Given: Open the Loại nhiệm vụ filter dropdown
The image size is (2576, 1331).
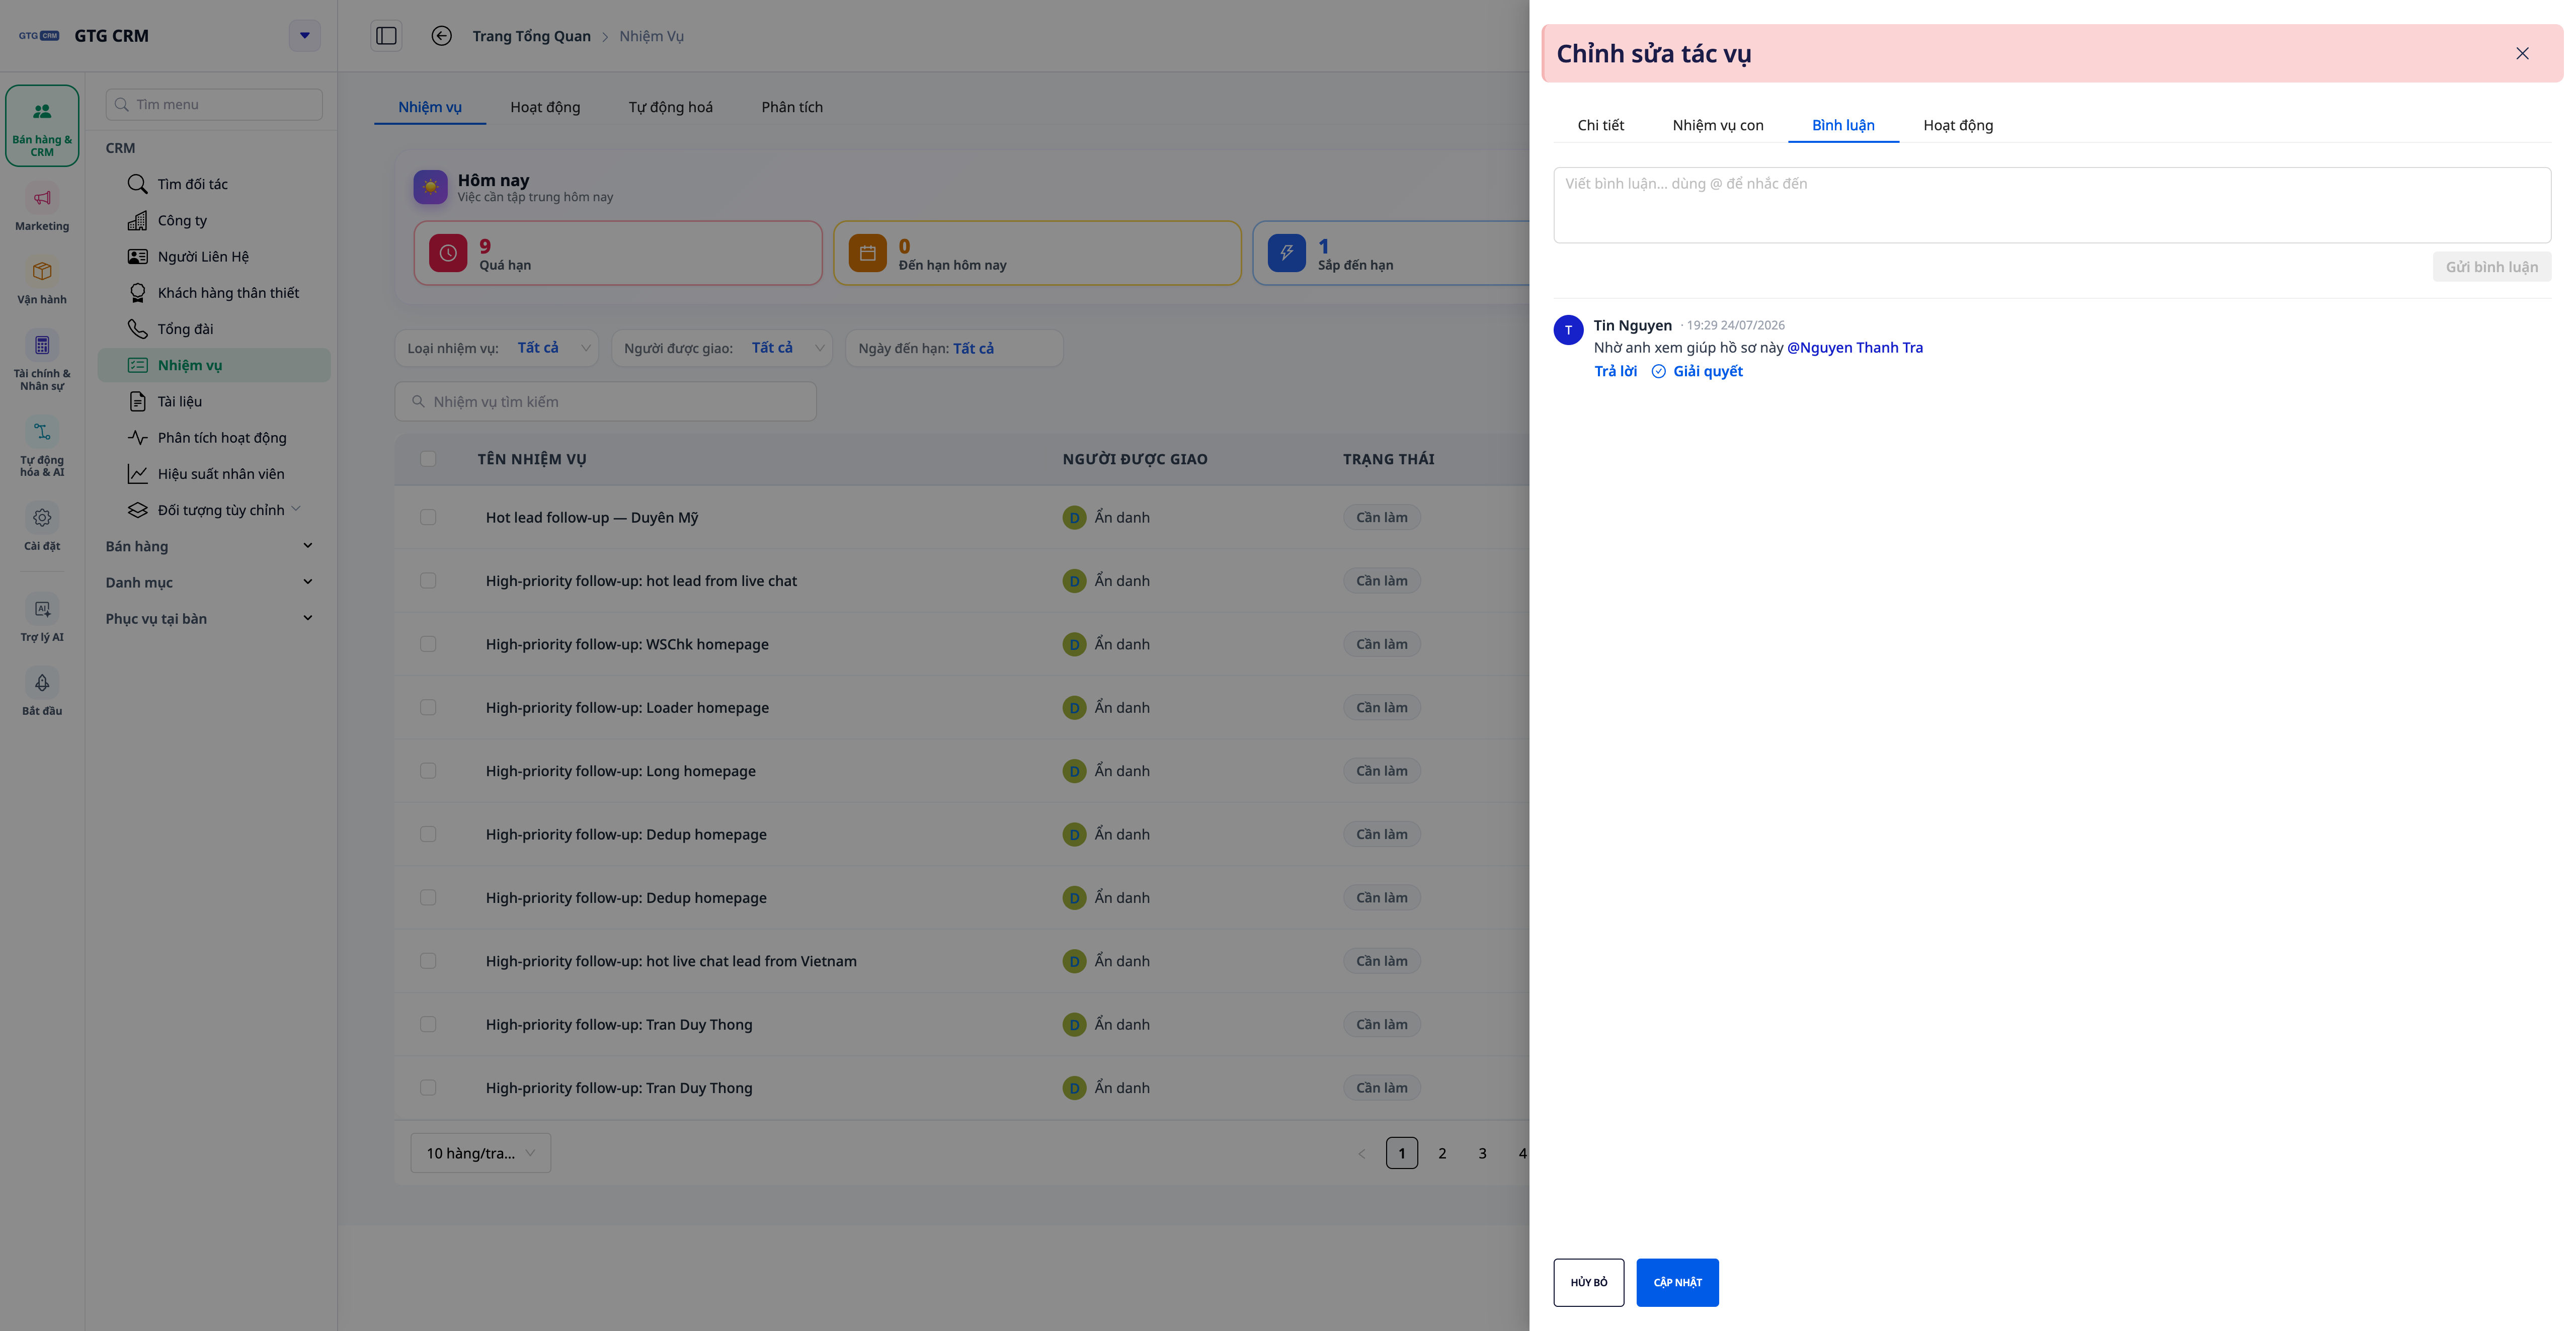Looking at the screenshot, I should (497, 348).
